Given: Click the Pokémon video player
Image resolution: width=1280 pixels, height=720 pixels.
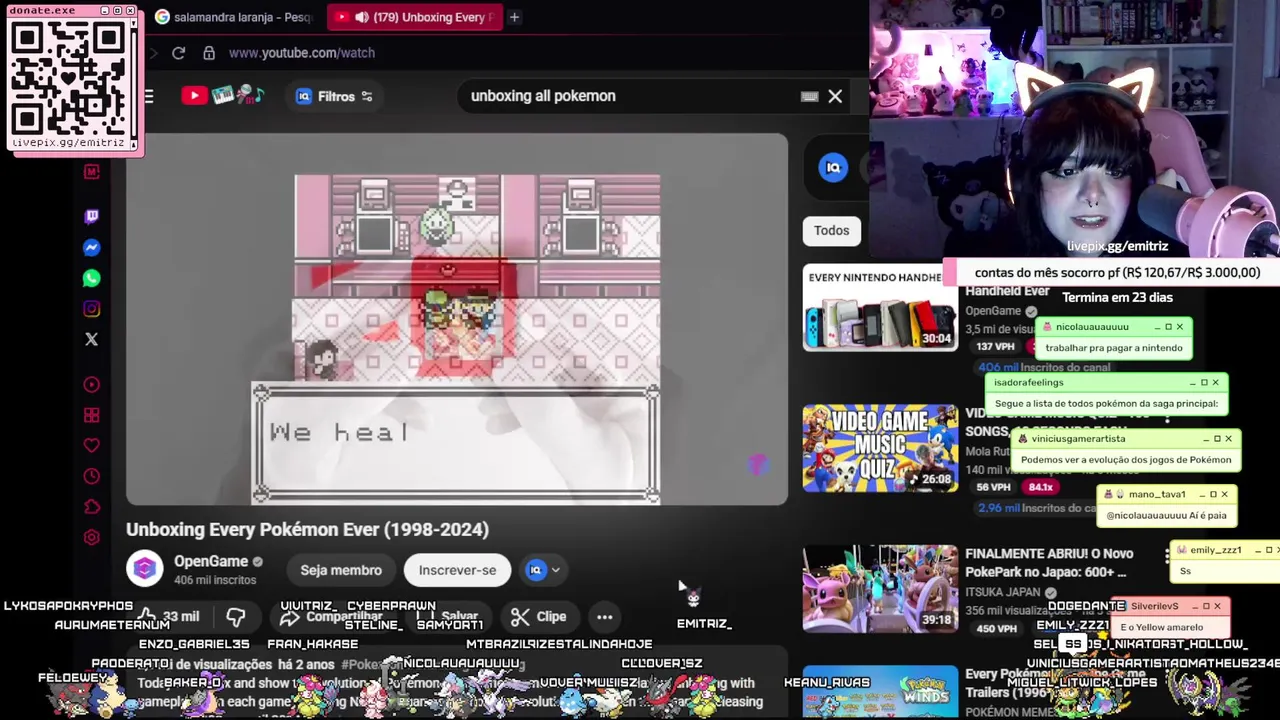Looking at the screenshot, I should [x=457, y=319].
